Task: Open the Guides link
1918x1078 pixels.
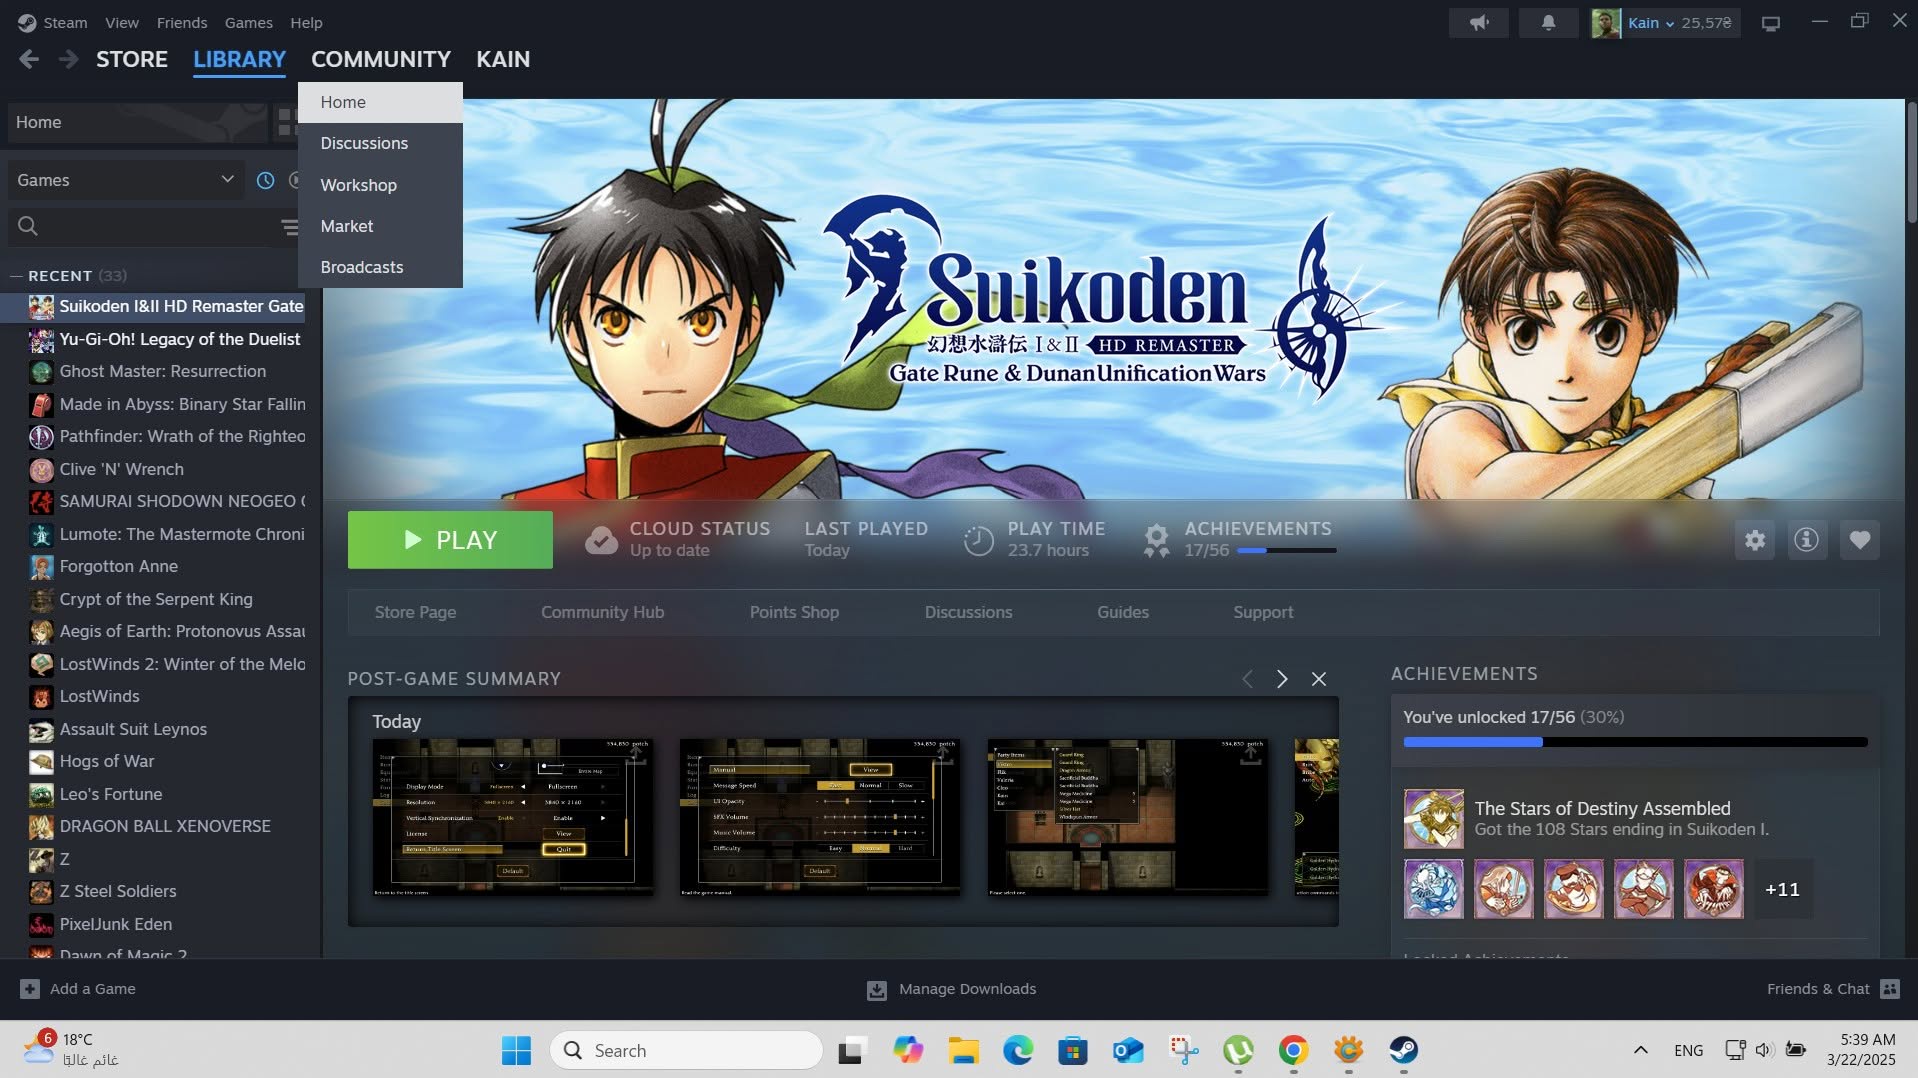Action: pyautogui.click(x=1123, y=612)
